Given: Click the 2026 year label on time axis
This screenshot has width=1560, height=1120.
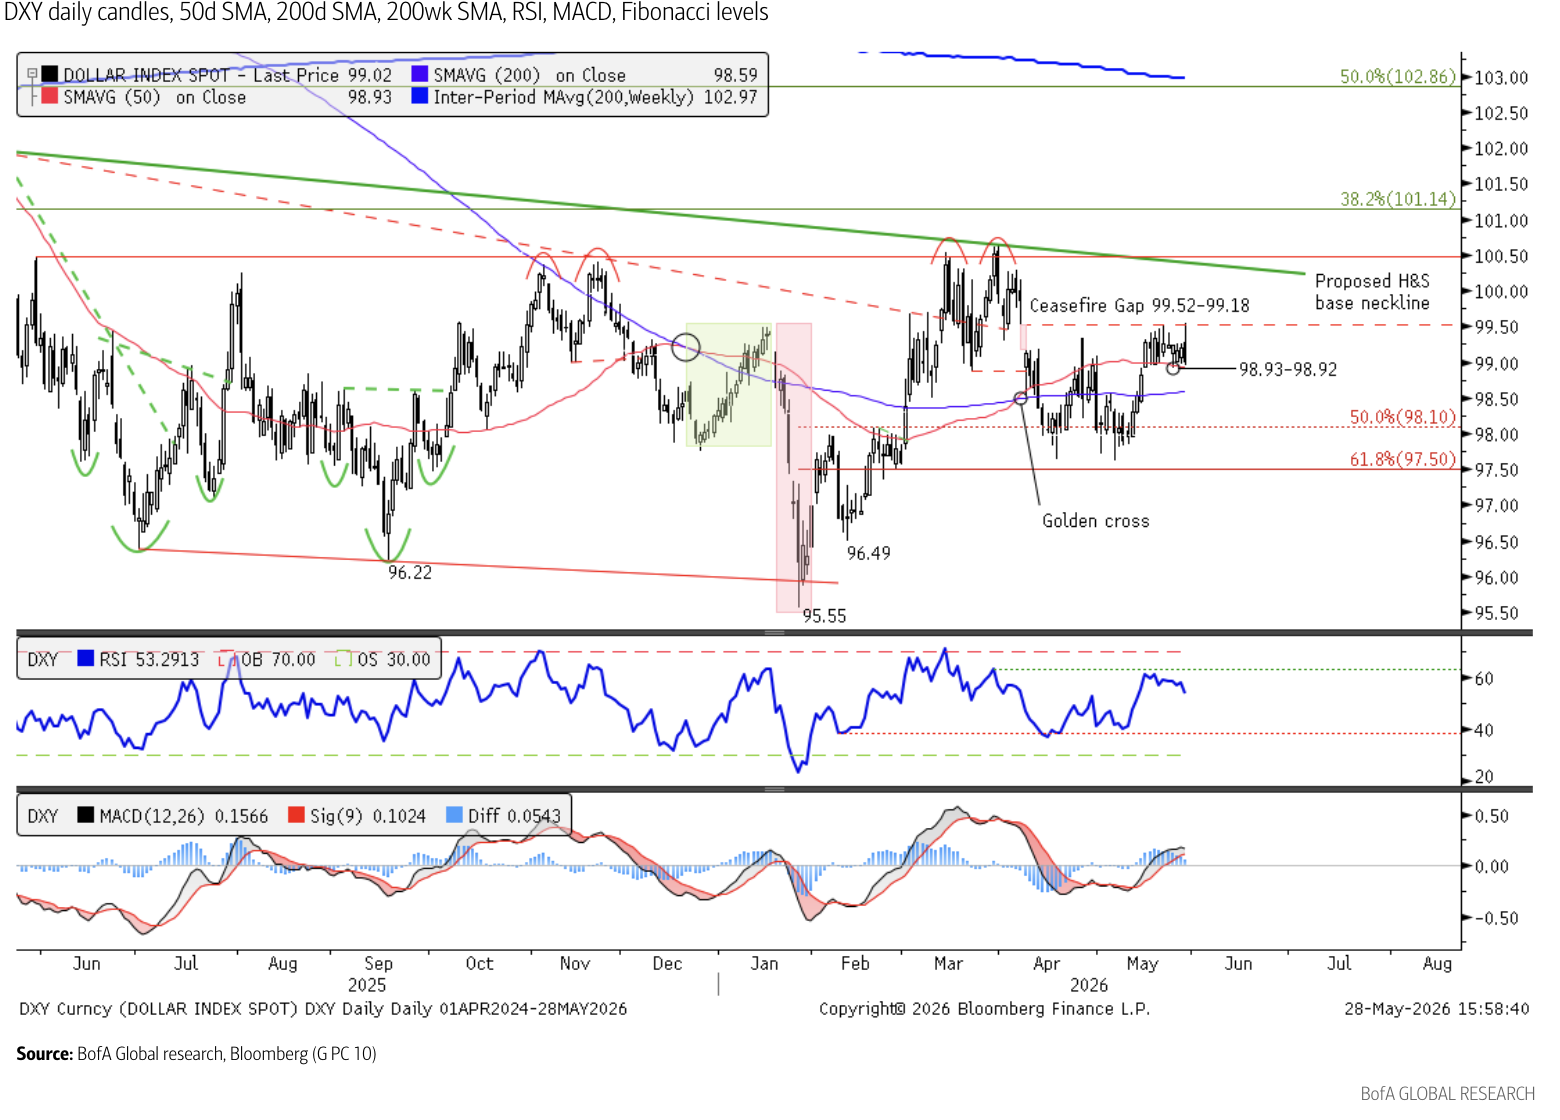Looking at the screenshot, I should tap(1089, 986).
